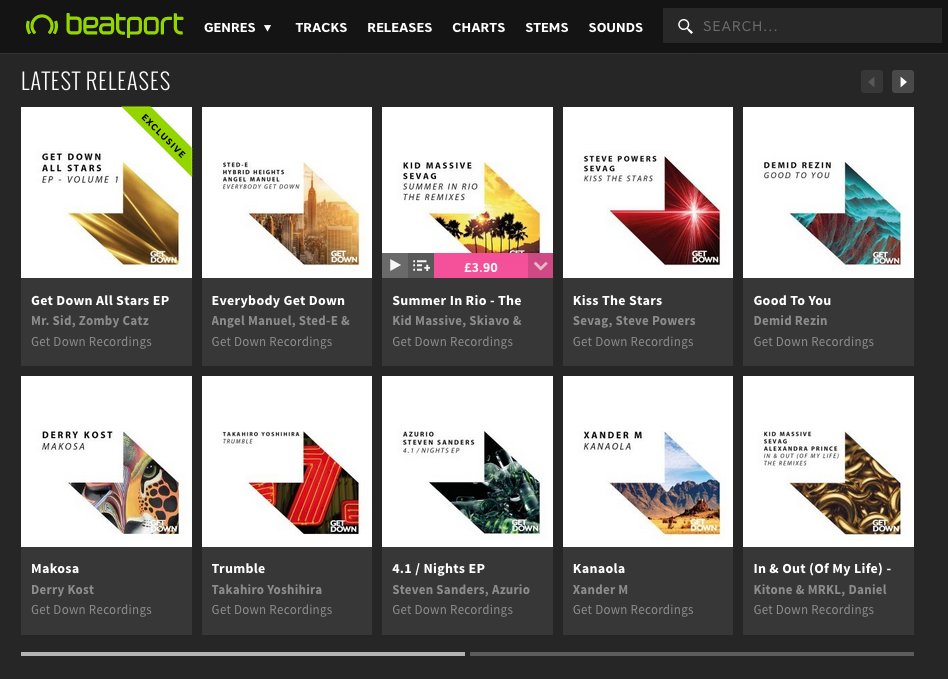
Task: Open Everybody Get Down title link
Action: tap(278, 301)
